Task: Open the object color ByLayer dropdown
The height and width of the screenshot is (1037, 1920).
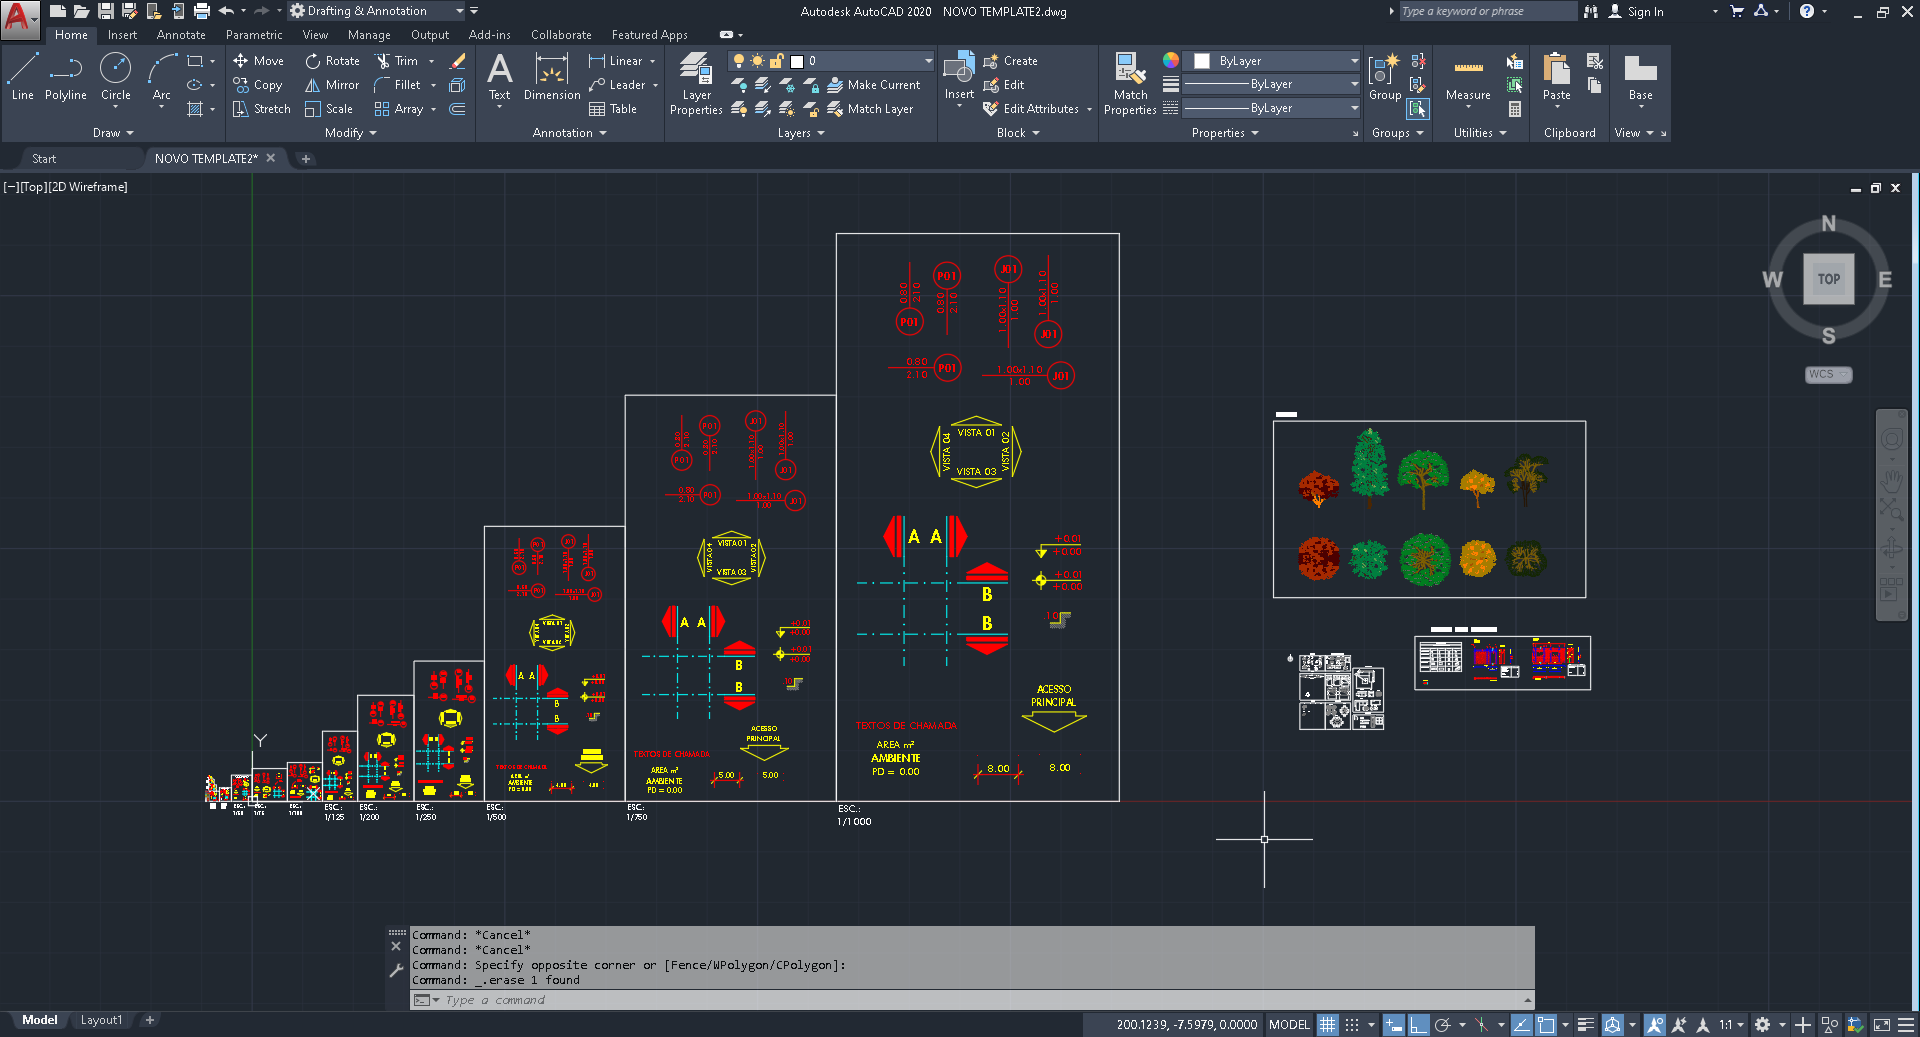Action: pos(1271,60)
